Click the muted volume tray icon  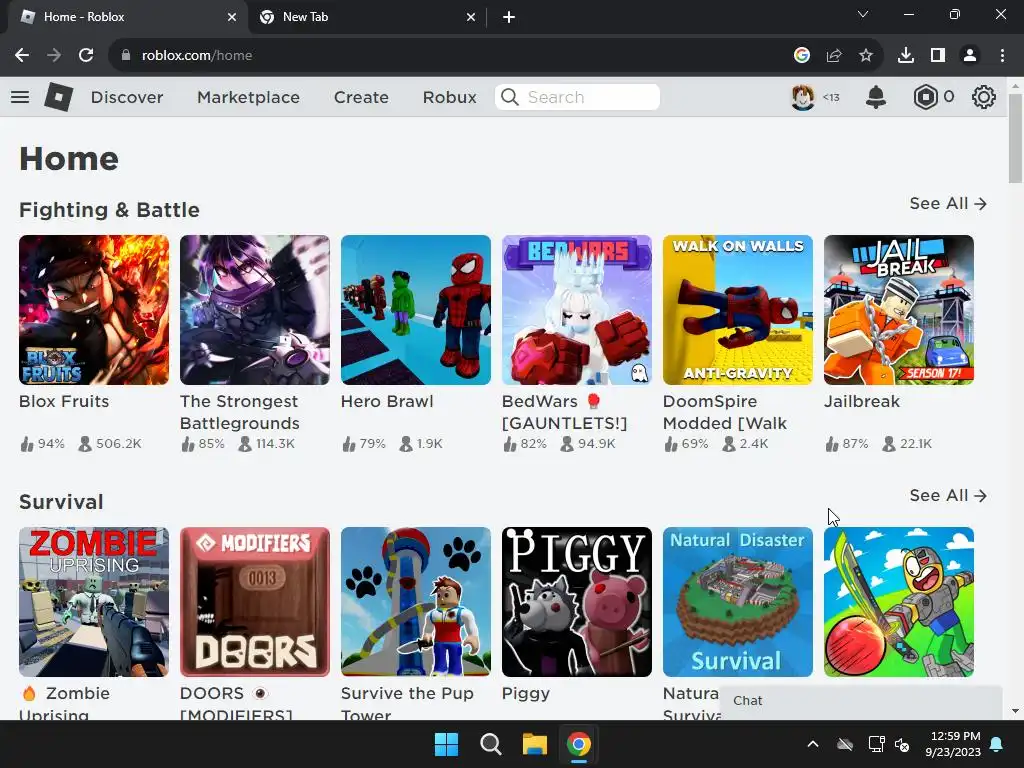coord(903,744)
